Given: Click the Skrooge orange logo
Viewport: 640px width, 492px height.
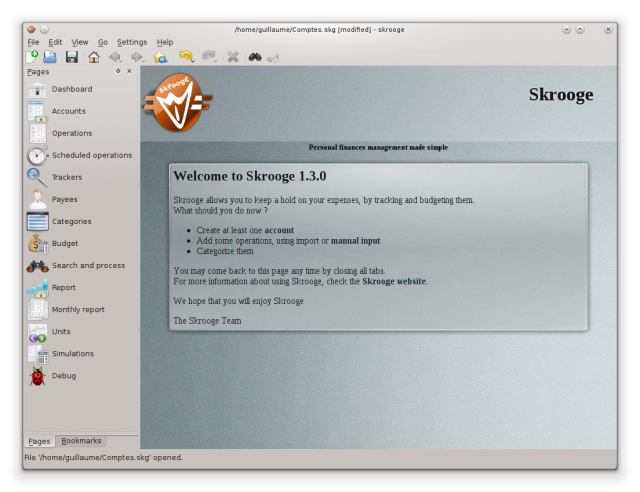Looking at the screenshot, I should 178,102.
